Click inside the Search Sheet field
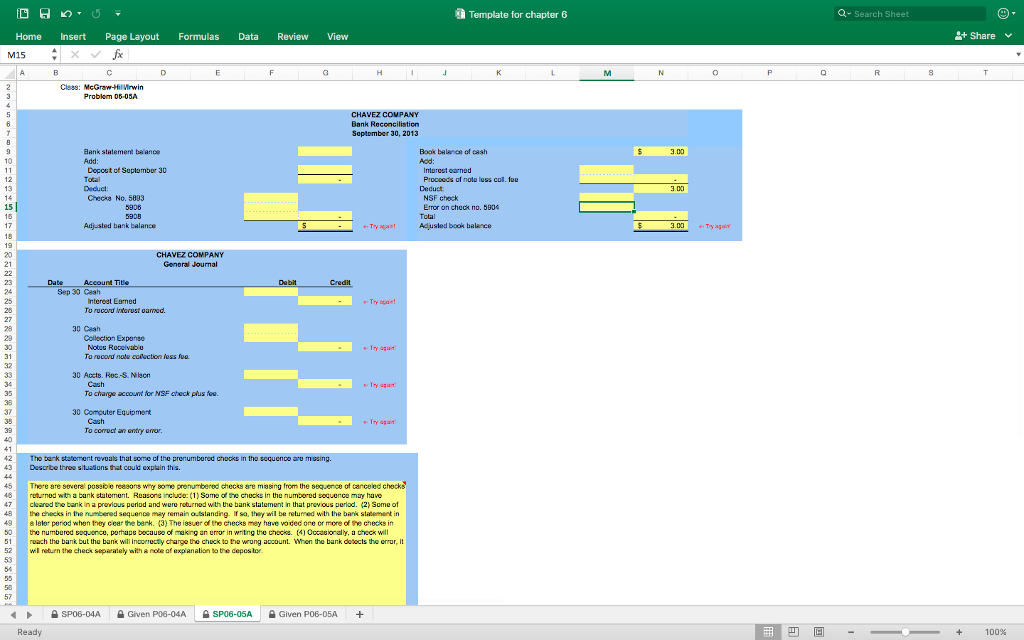Screen dimensions: 1024x640 (x=910, y=14)
